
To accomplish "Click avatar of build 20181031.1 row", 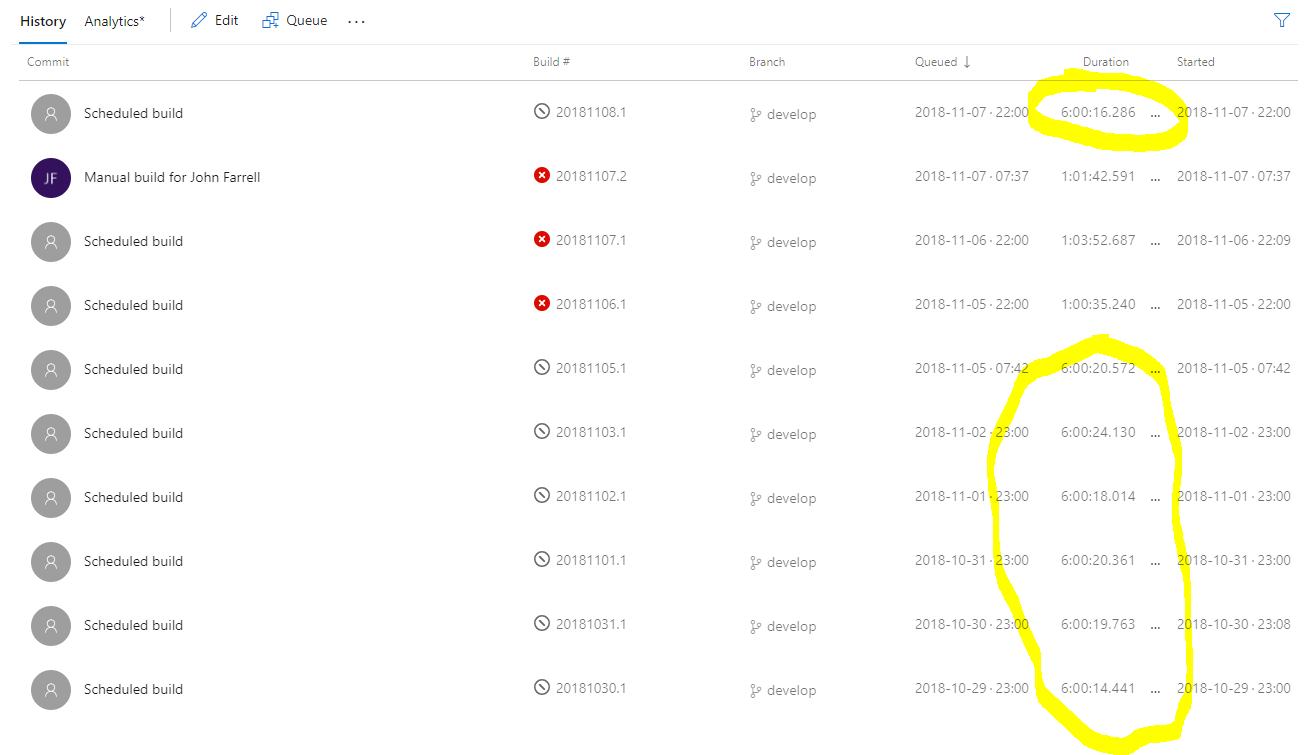I will [51, 626].
